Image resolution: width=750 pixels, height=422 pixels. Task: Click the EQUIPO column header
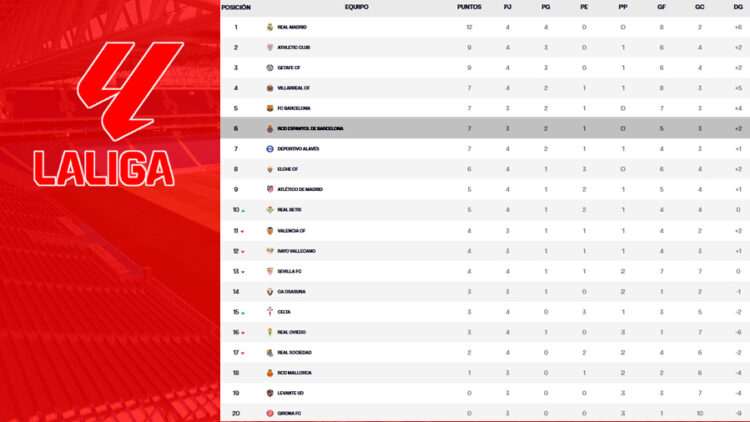pyautogui.click(x=356, y=7)
